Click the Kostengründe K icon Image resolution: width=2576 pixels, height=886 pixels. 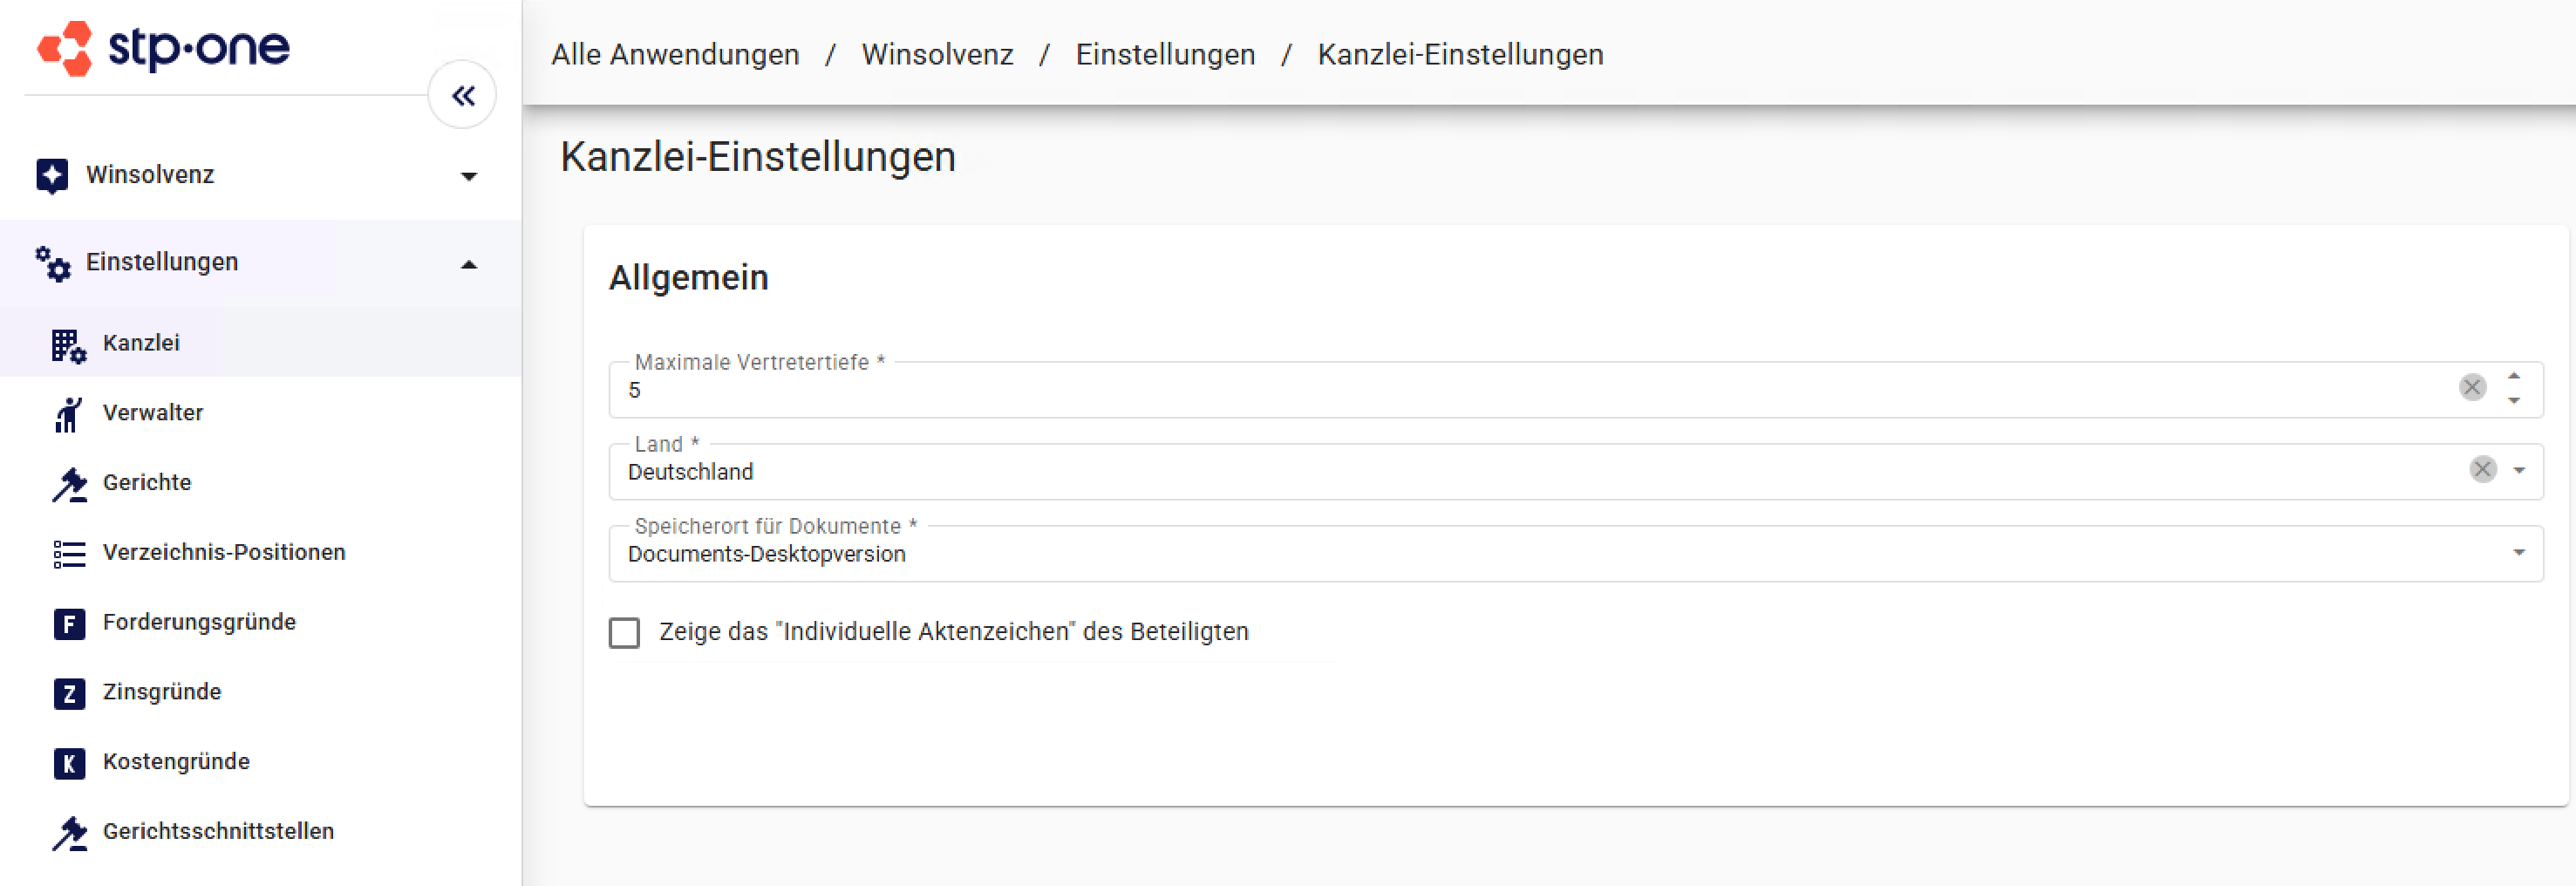click(x=69, y=764)
